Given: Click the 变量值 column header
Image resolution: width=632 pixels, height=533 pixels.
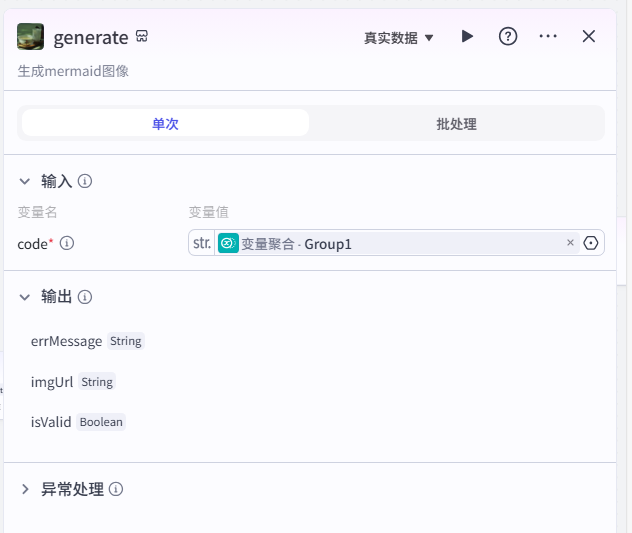Looking at the screenshot, I should [209, 212].
